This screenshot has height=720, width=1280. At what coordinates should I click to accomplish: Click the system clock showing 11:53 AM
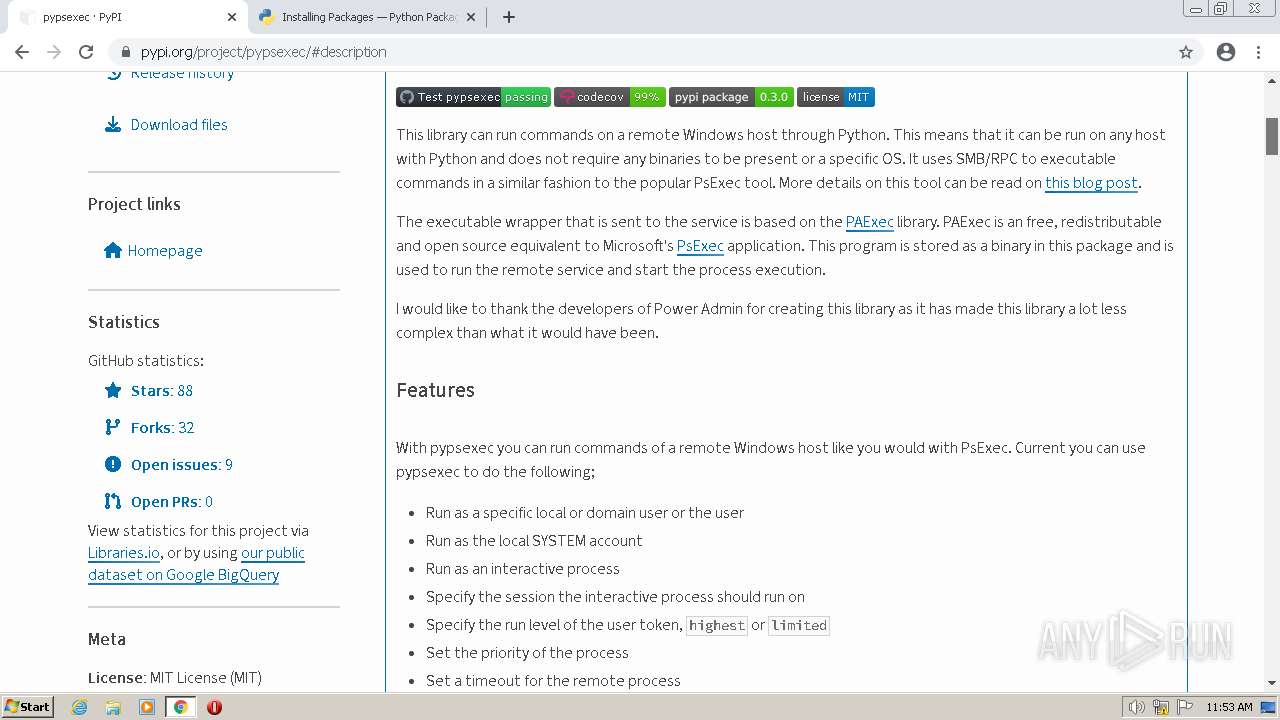point(1229,707)
